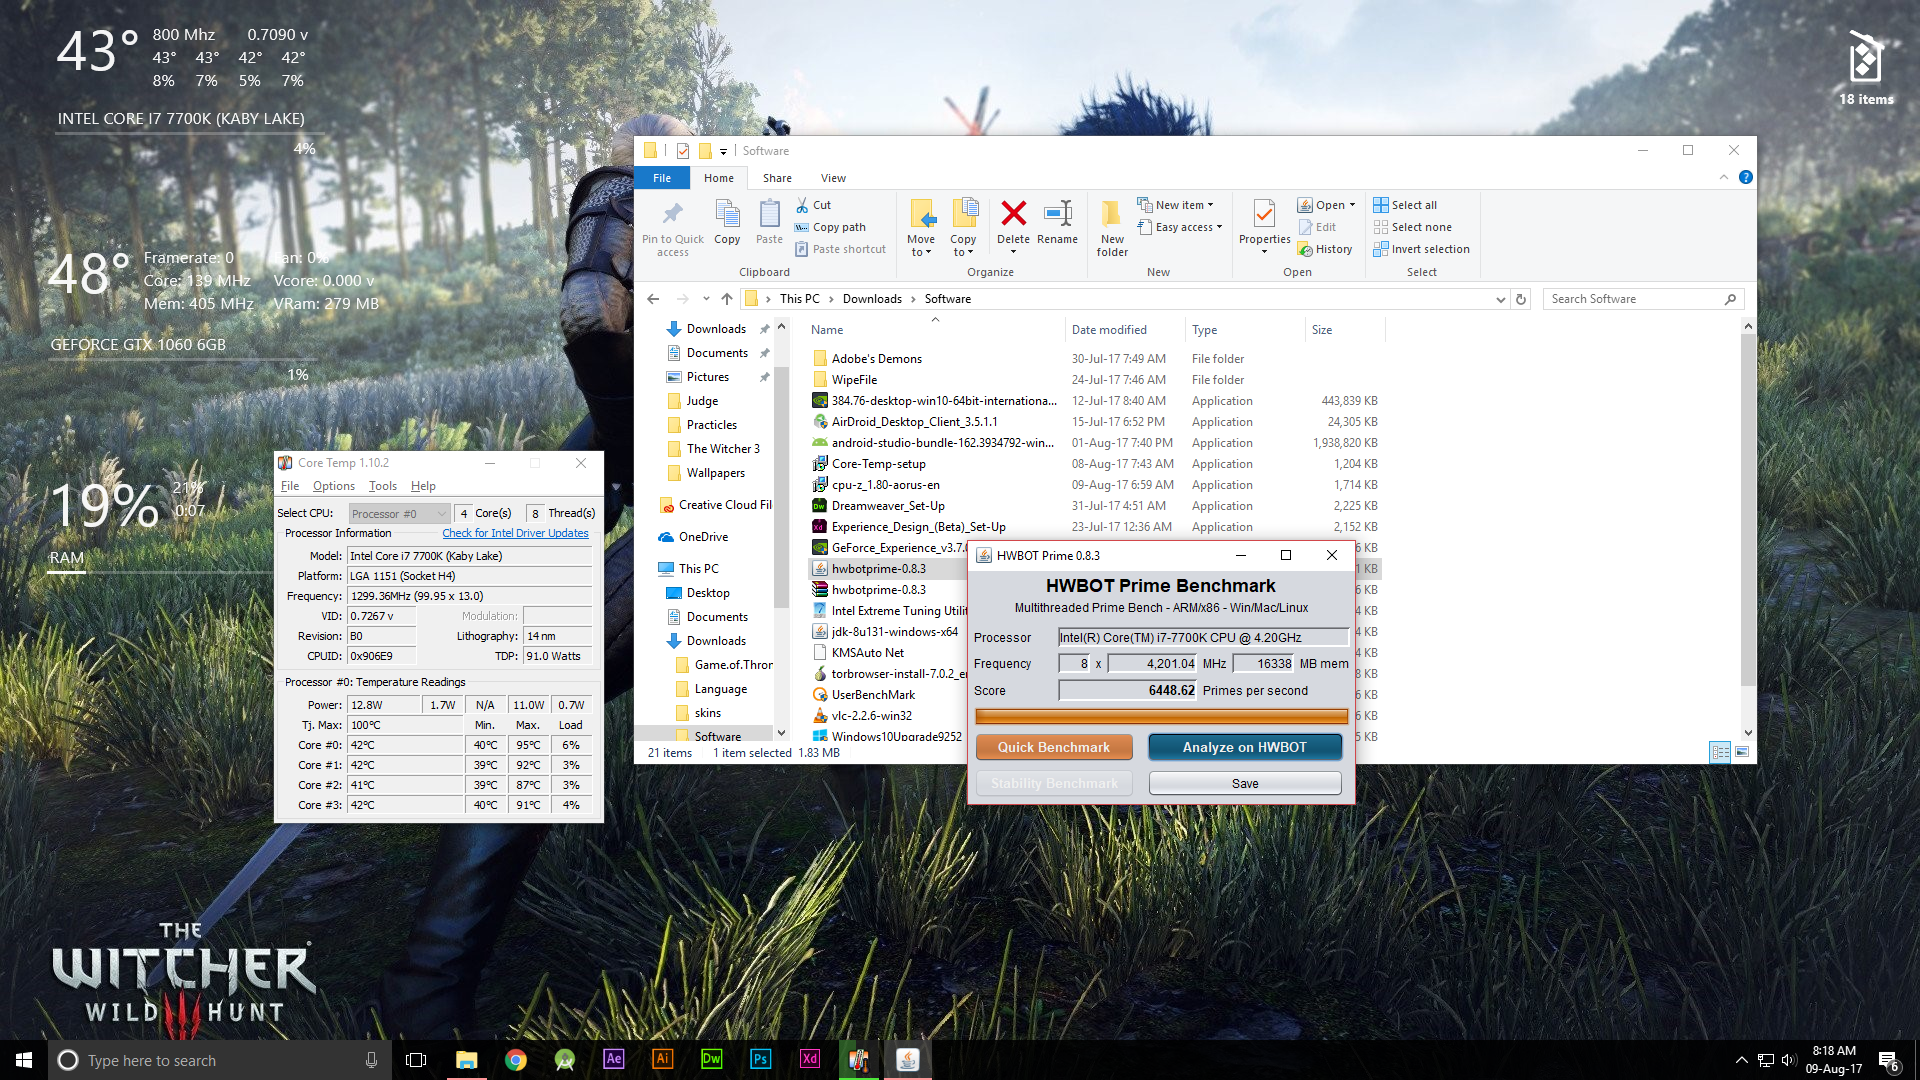Screen dimensions: 1920x1080
Task: Open Photoshop from the taskbar
Action: pos(760,1060)
